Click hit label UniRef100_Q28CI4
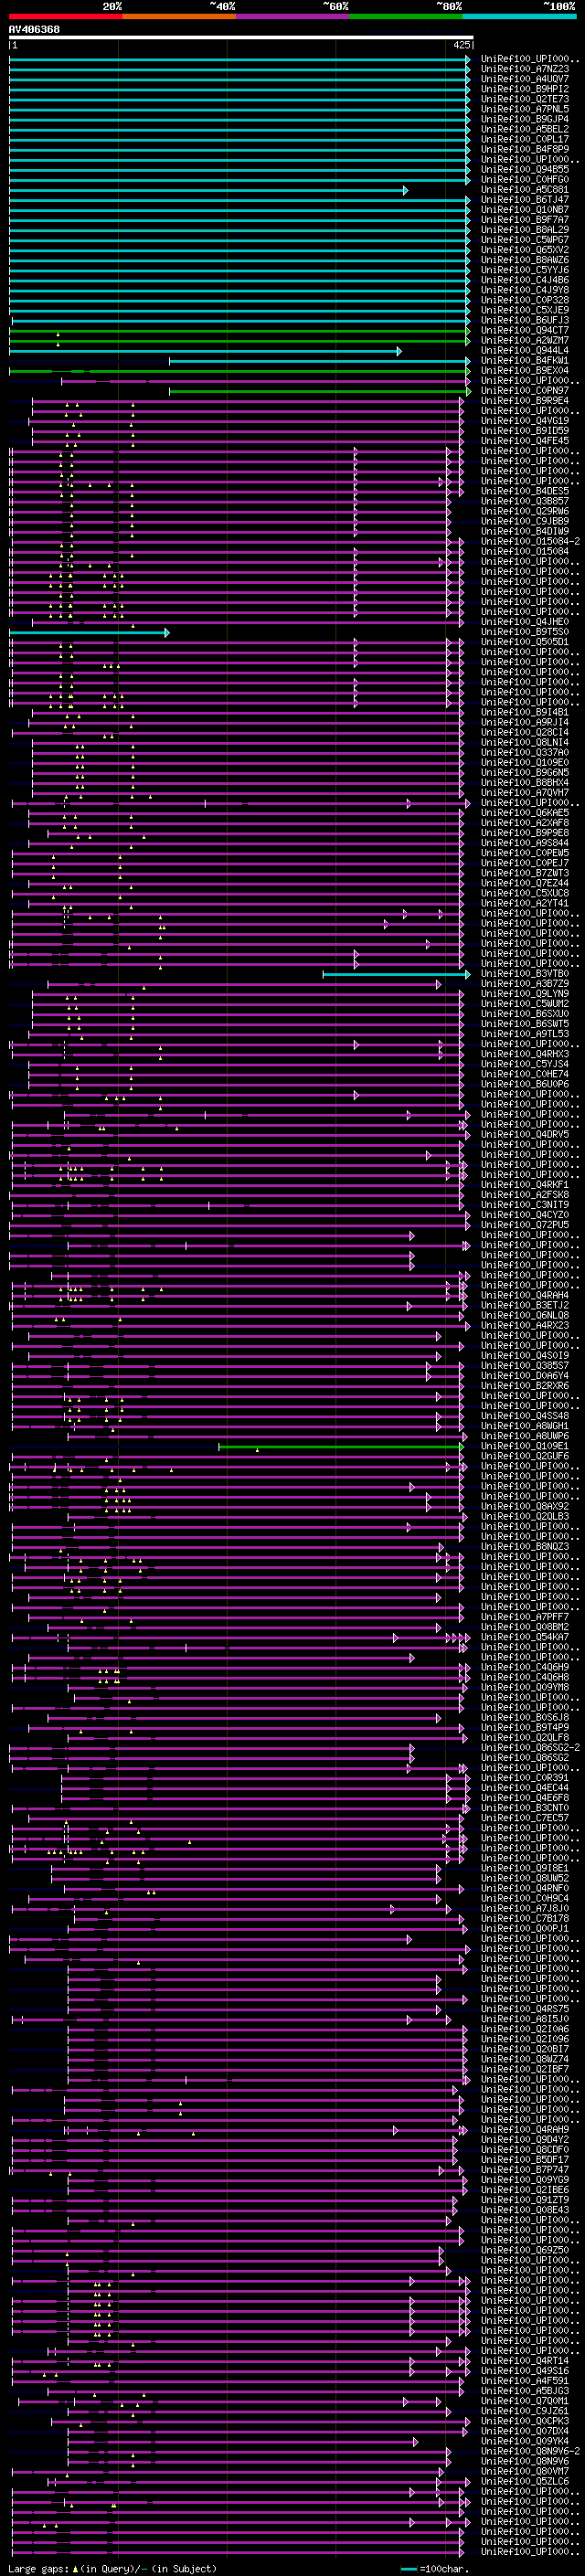585x2576 pixels. (x=525, y=733)
